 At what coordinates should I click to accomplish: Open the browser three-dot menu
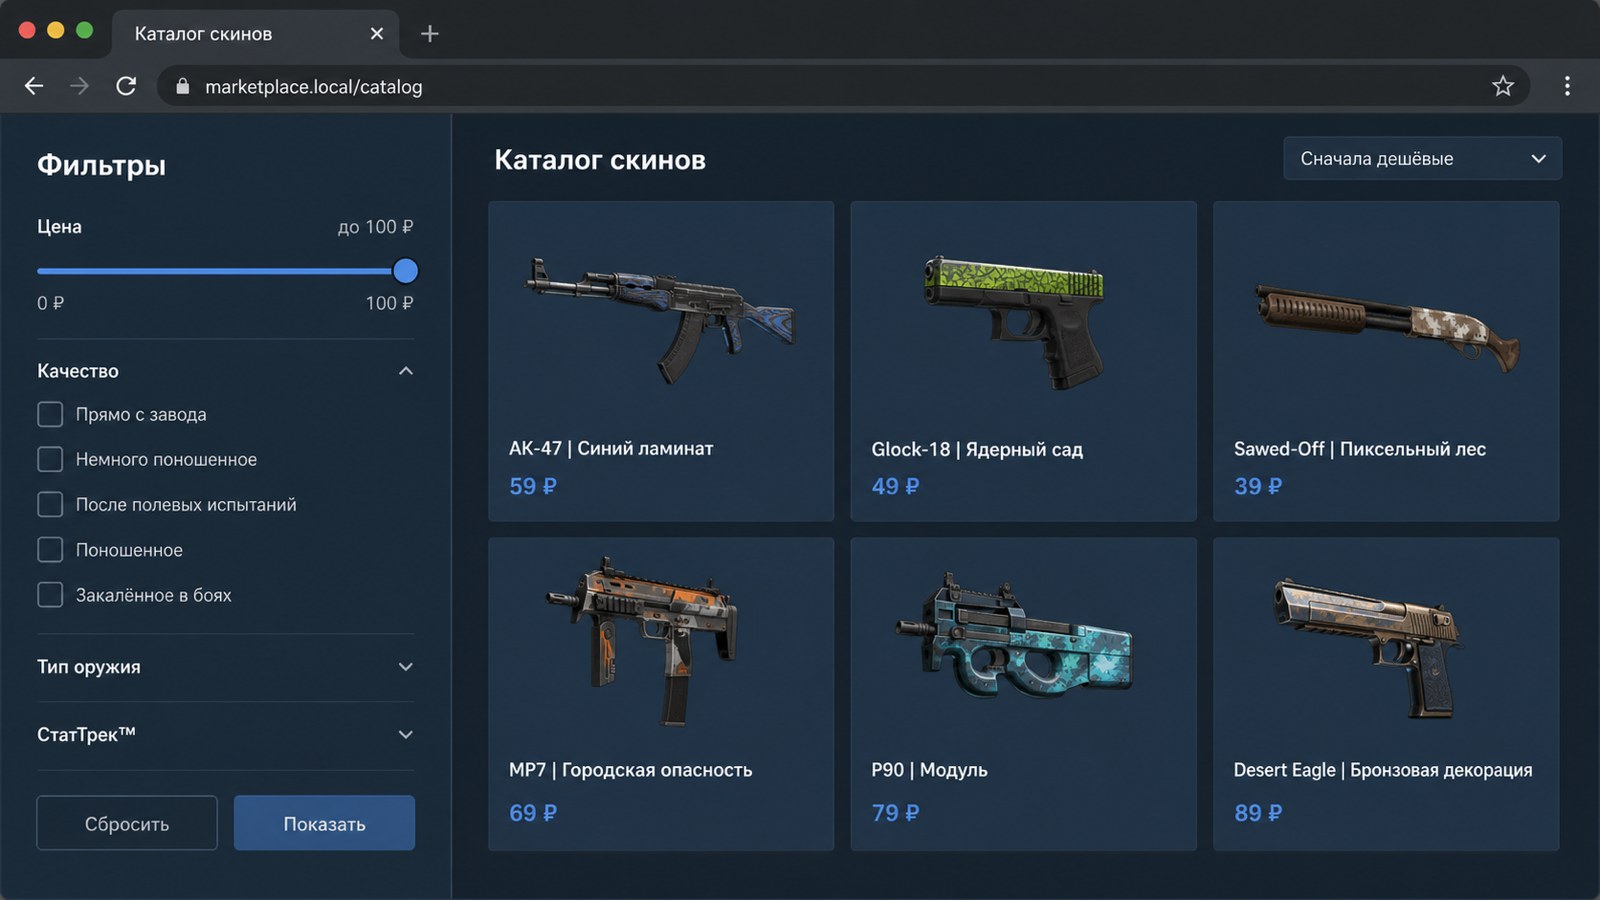(x=1567, y=86)
